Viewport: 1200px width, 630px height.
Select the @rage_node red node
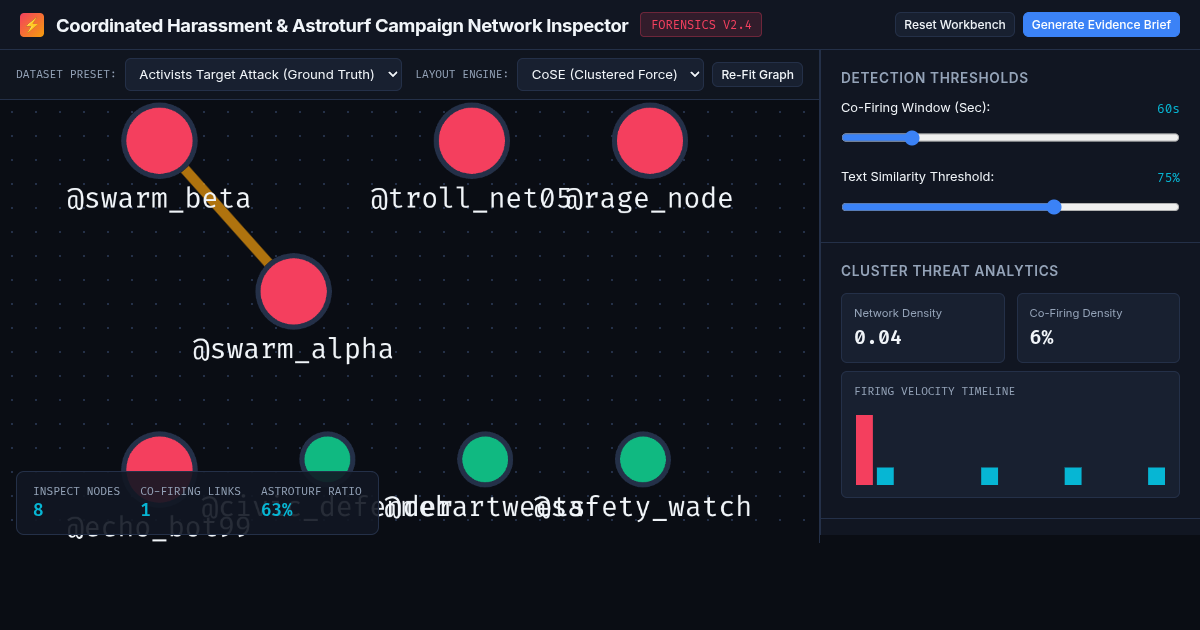pos(650,141)
